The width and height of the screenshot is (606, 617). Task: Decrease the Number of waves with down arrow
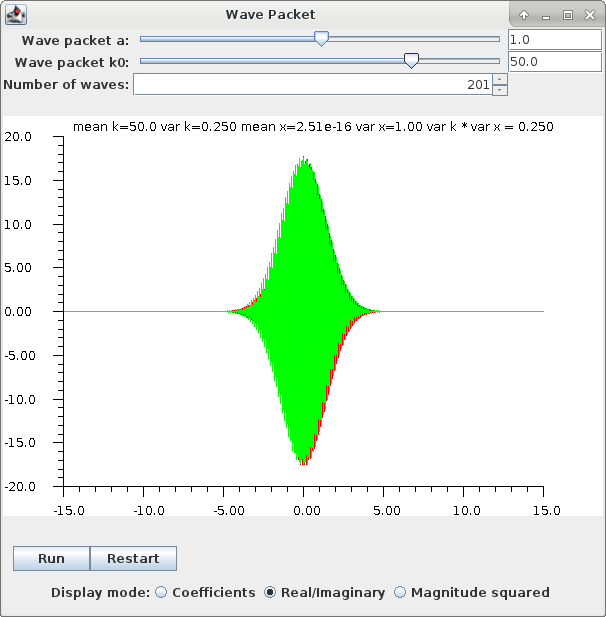point(500,90)
